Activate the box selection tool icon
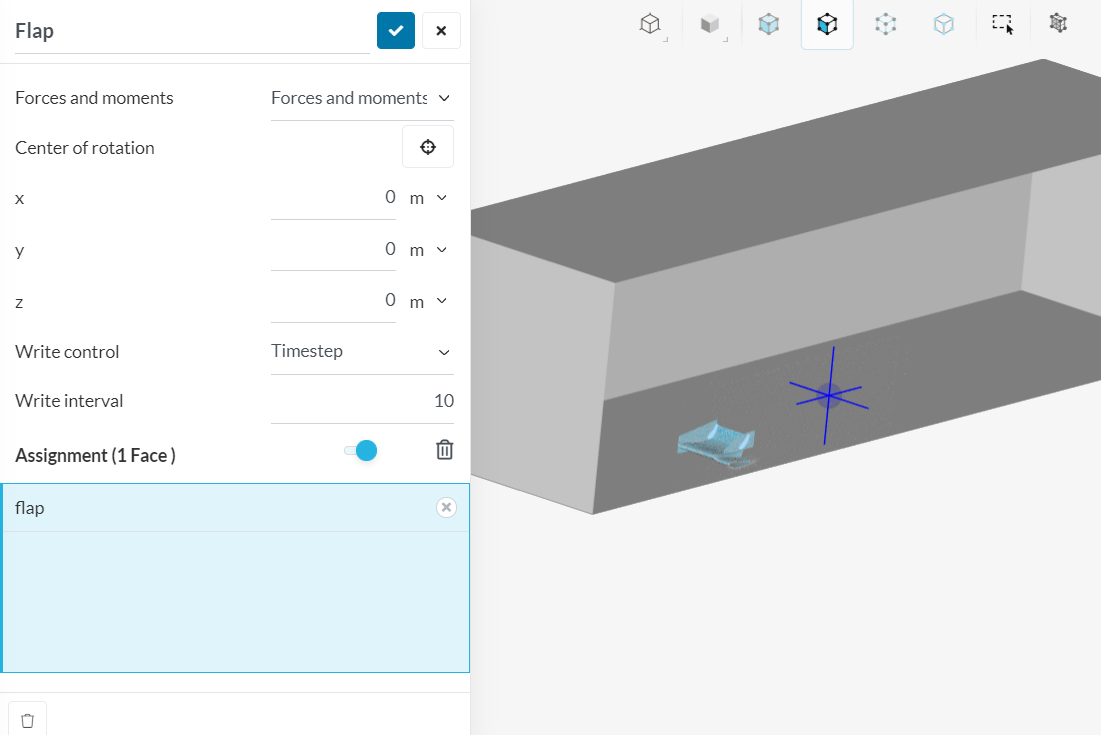1101x735 pixels. (x=1003, y=24)
